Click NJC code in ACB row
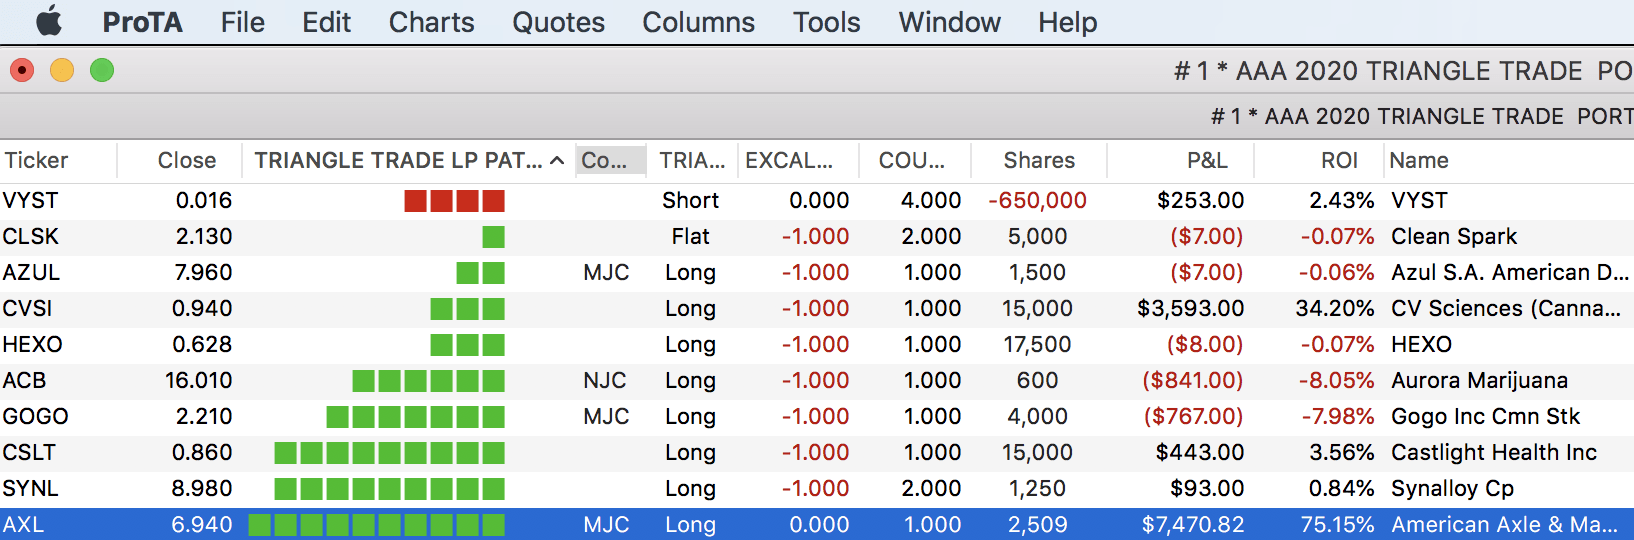 (605, 380)
